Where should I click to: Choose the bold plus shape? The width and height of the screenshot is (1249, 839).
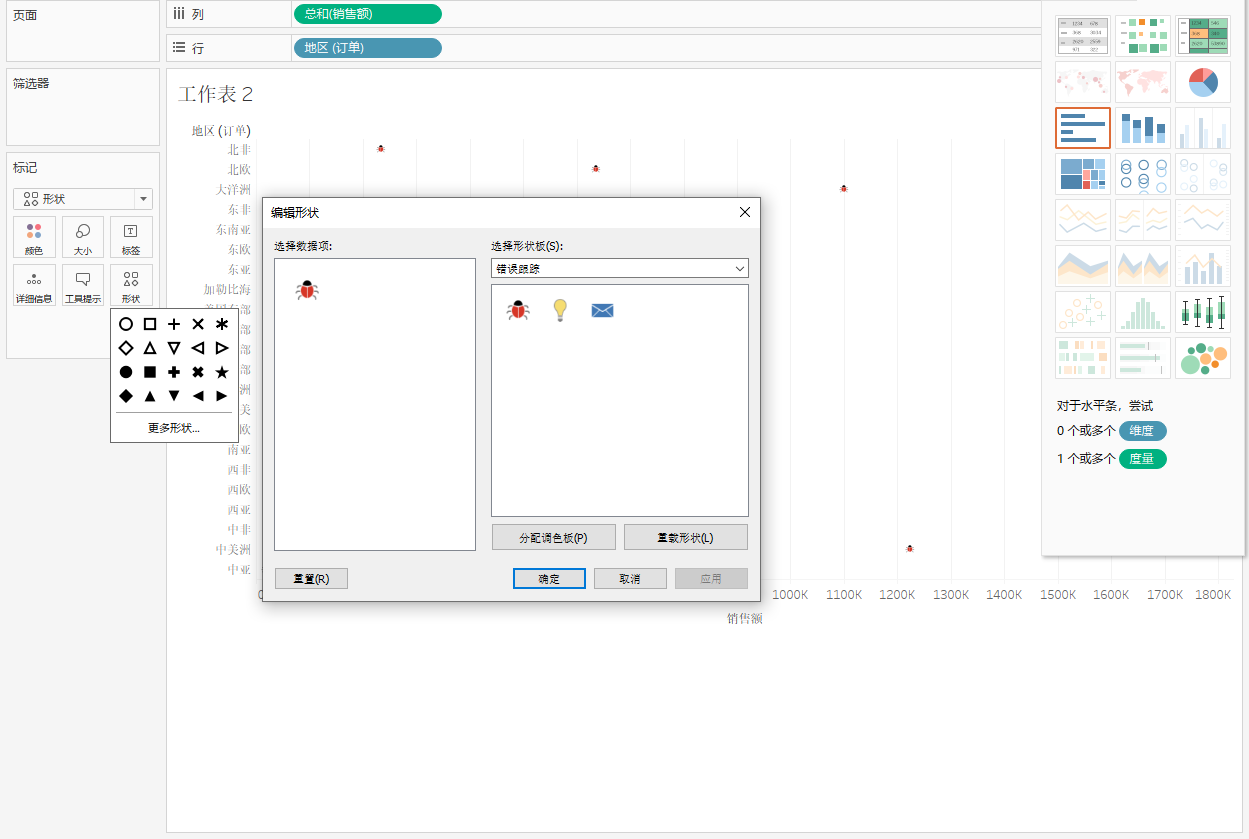(174, 372)
